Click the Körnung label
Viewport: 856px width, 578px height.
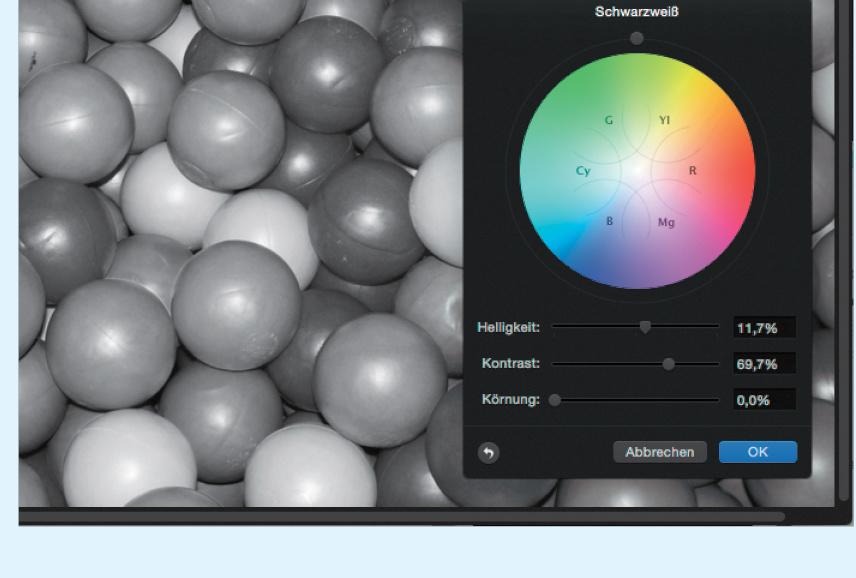coord(510,400)
